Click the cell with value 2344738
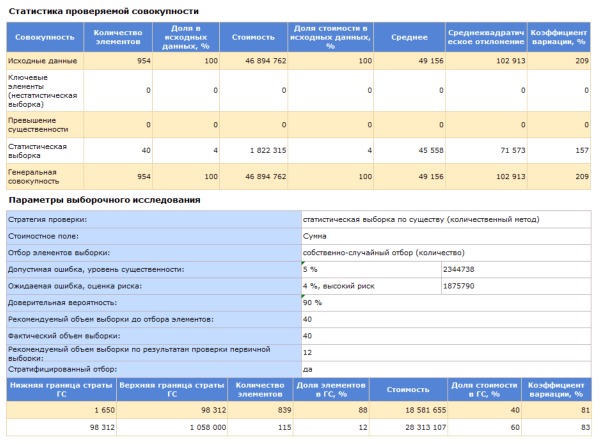This screenshot has height=444, width=600. point(516,269)
